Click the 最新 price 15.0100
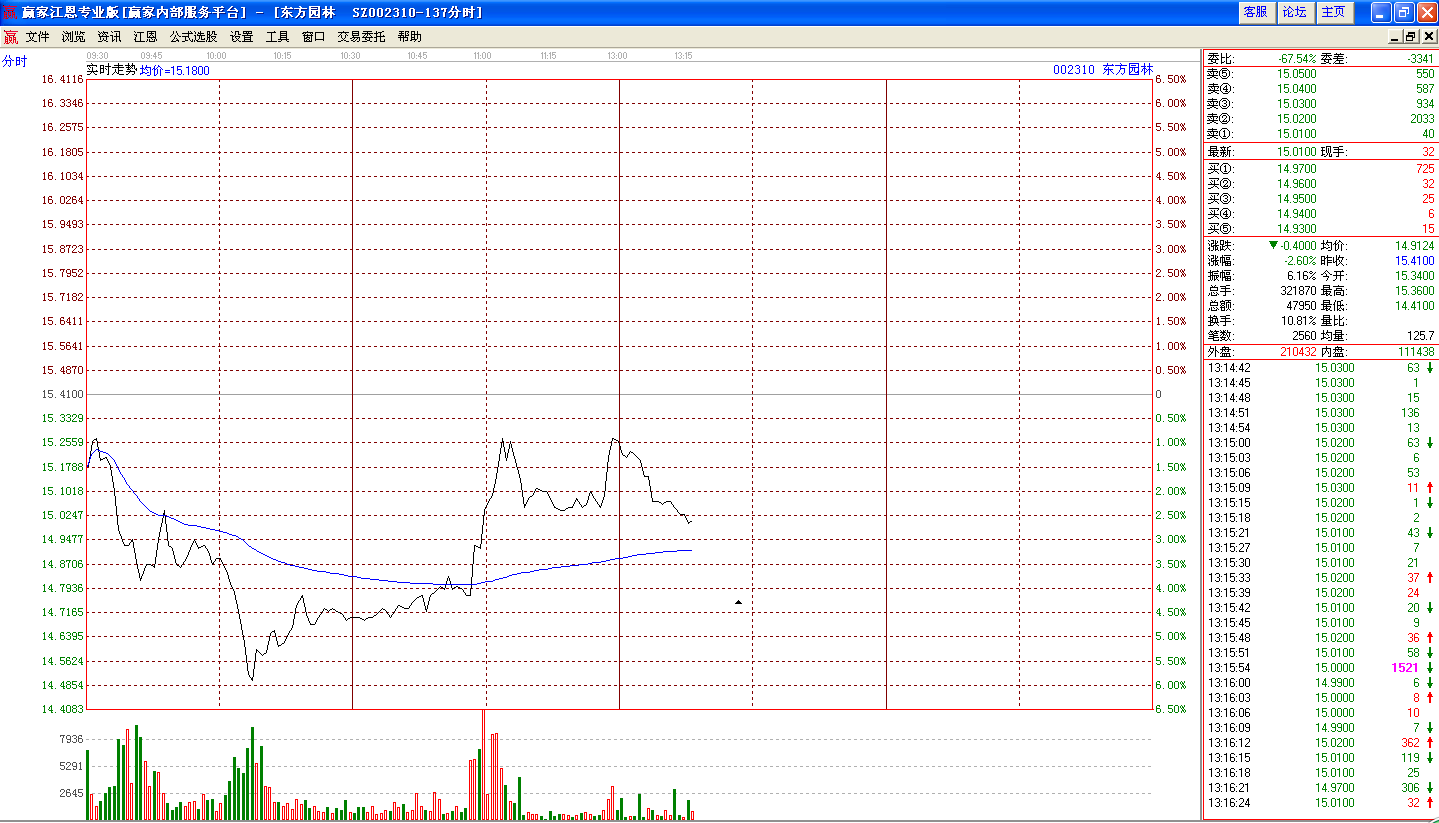1439x823 pixels. [1297, 152]
